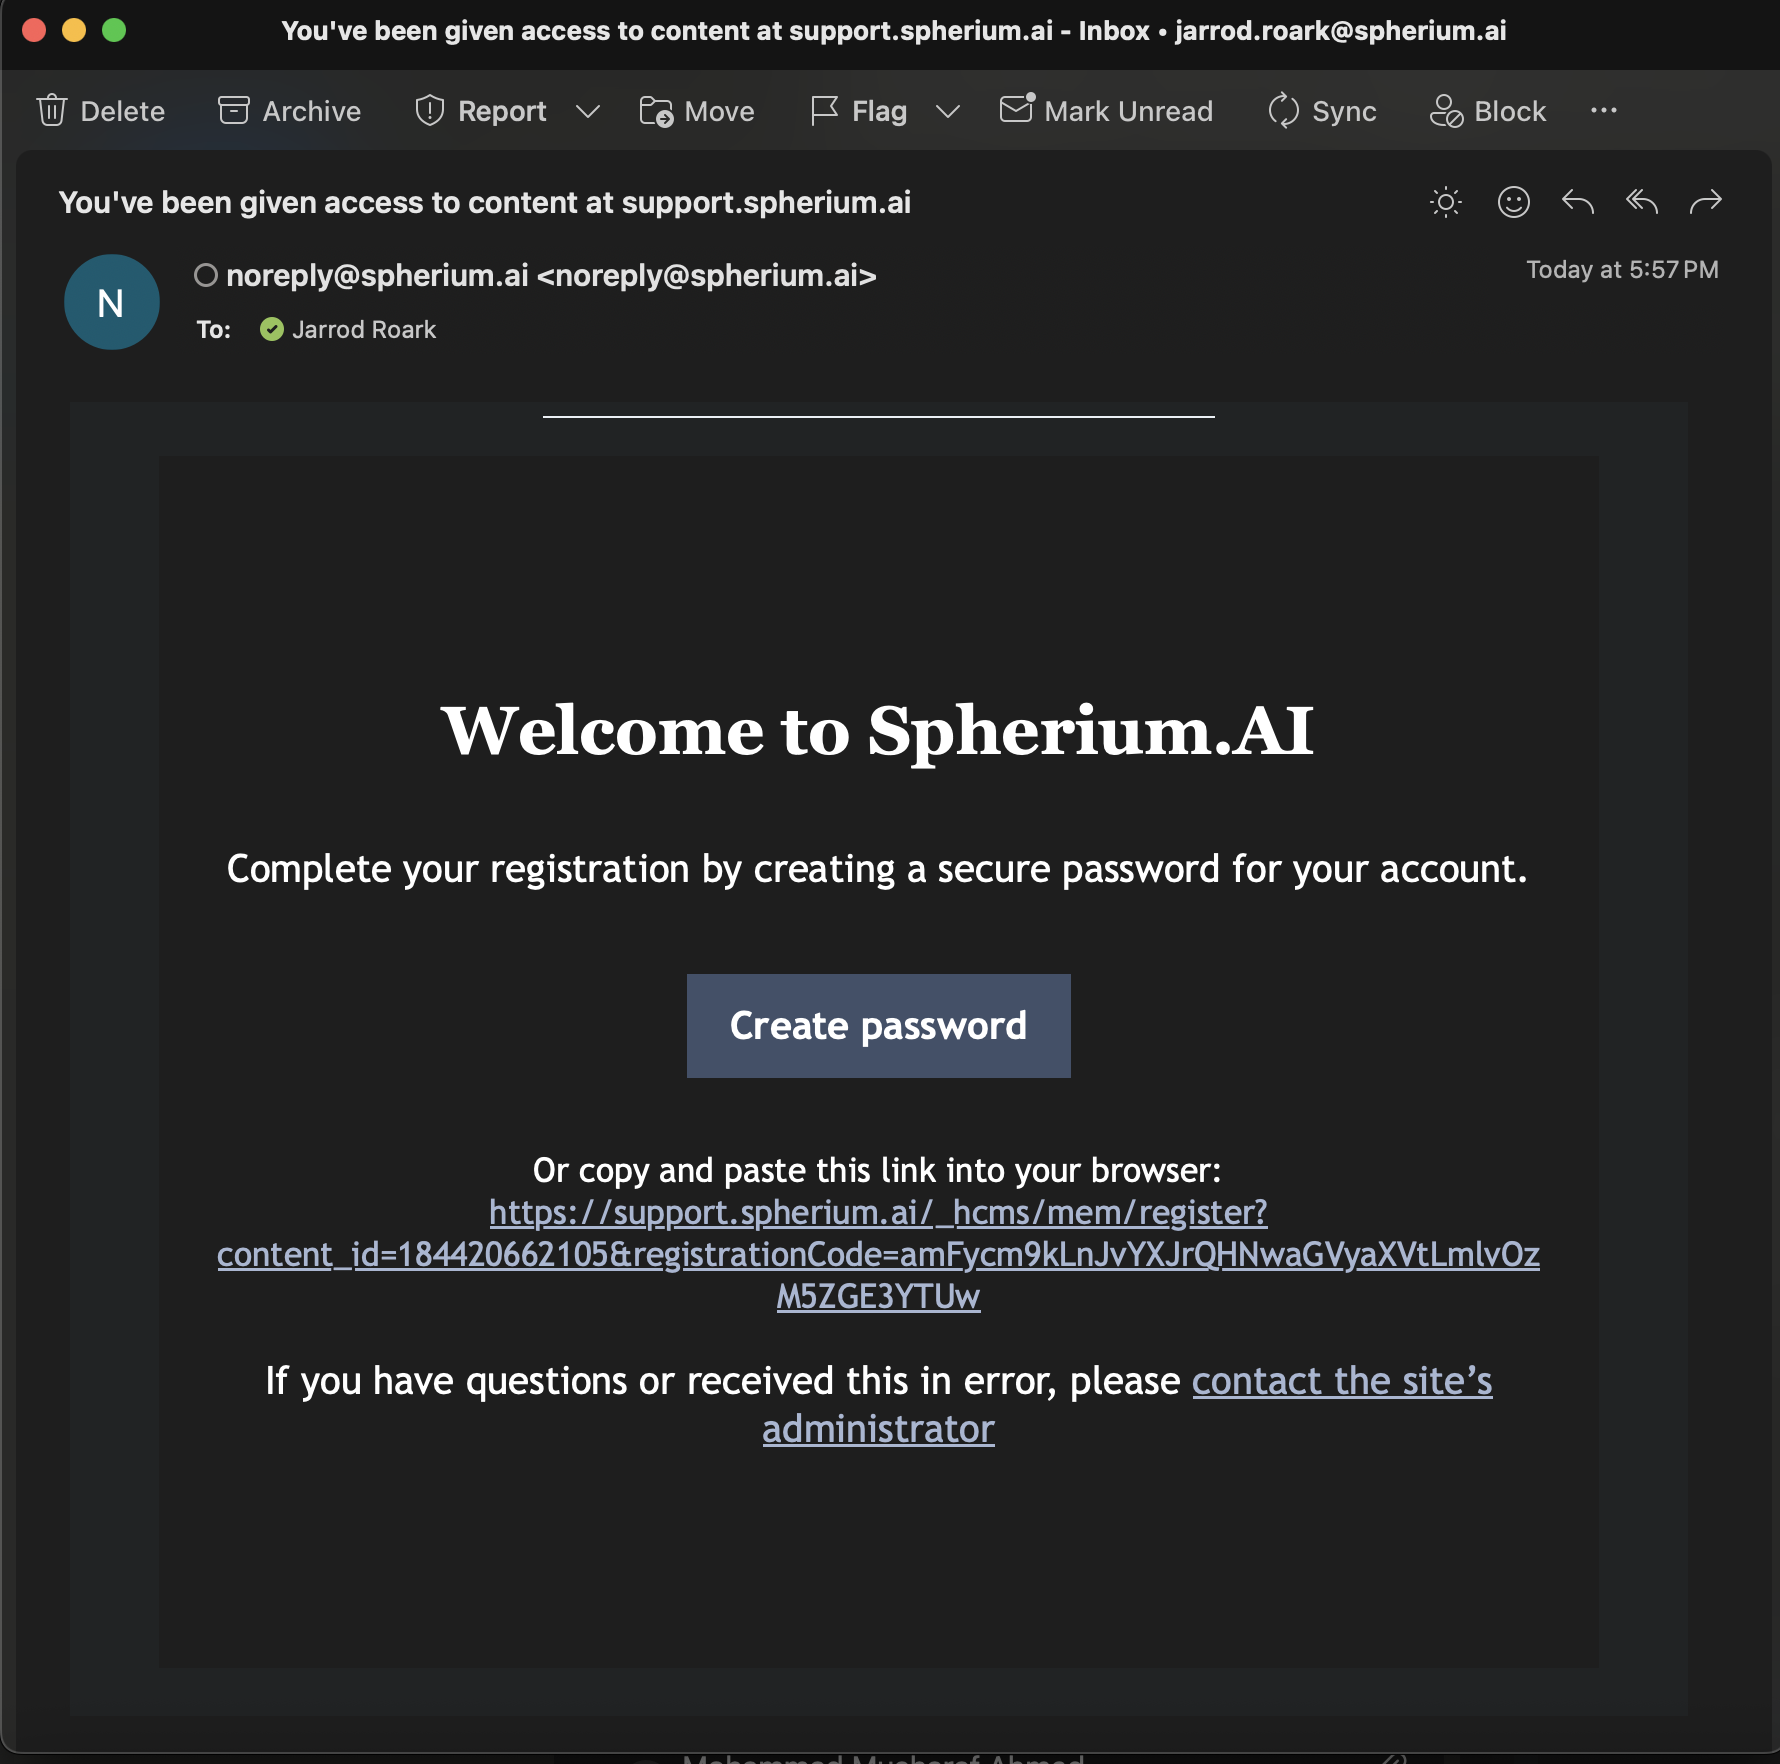Open the support.spherium.ai registration link
The height and width of the screenshot is (1764, 1780).
tap(878, 1254)
